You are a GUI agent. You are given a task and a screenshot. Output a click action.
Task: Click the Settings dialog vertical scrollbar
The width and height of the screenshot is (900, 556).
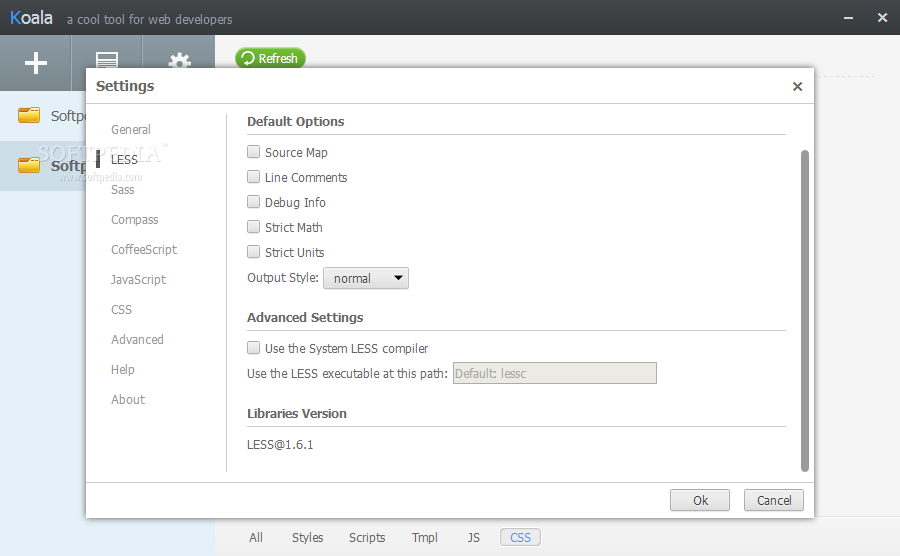click(x=805, y=310)
